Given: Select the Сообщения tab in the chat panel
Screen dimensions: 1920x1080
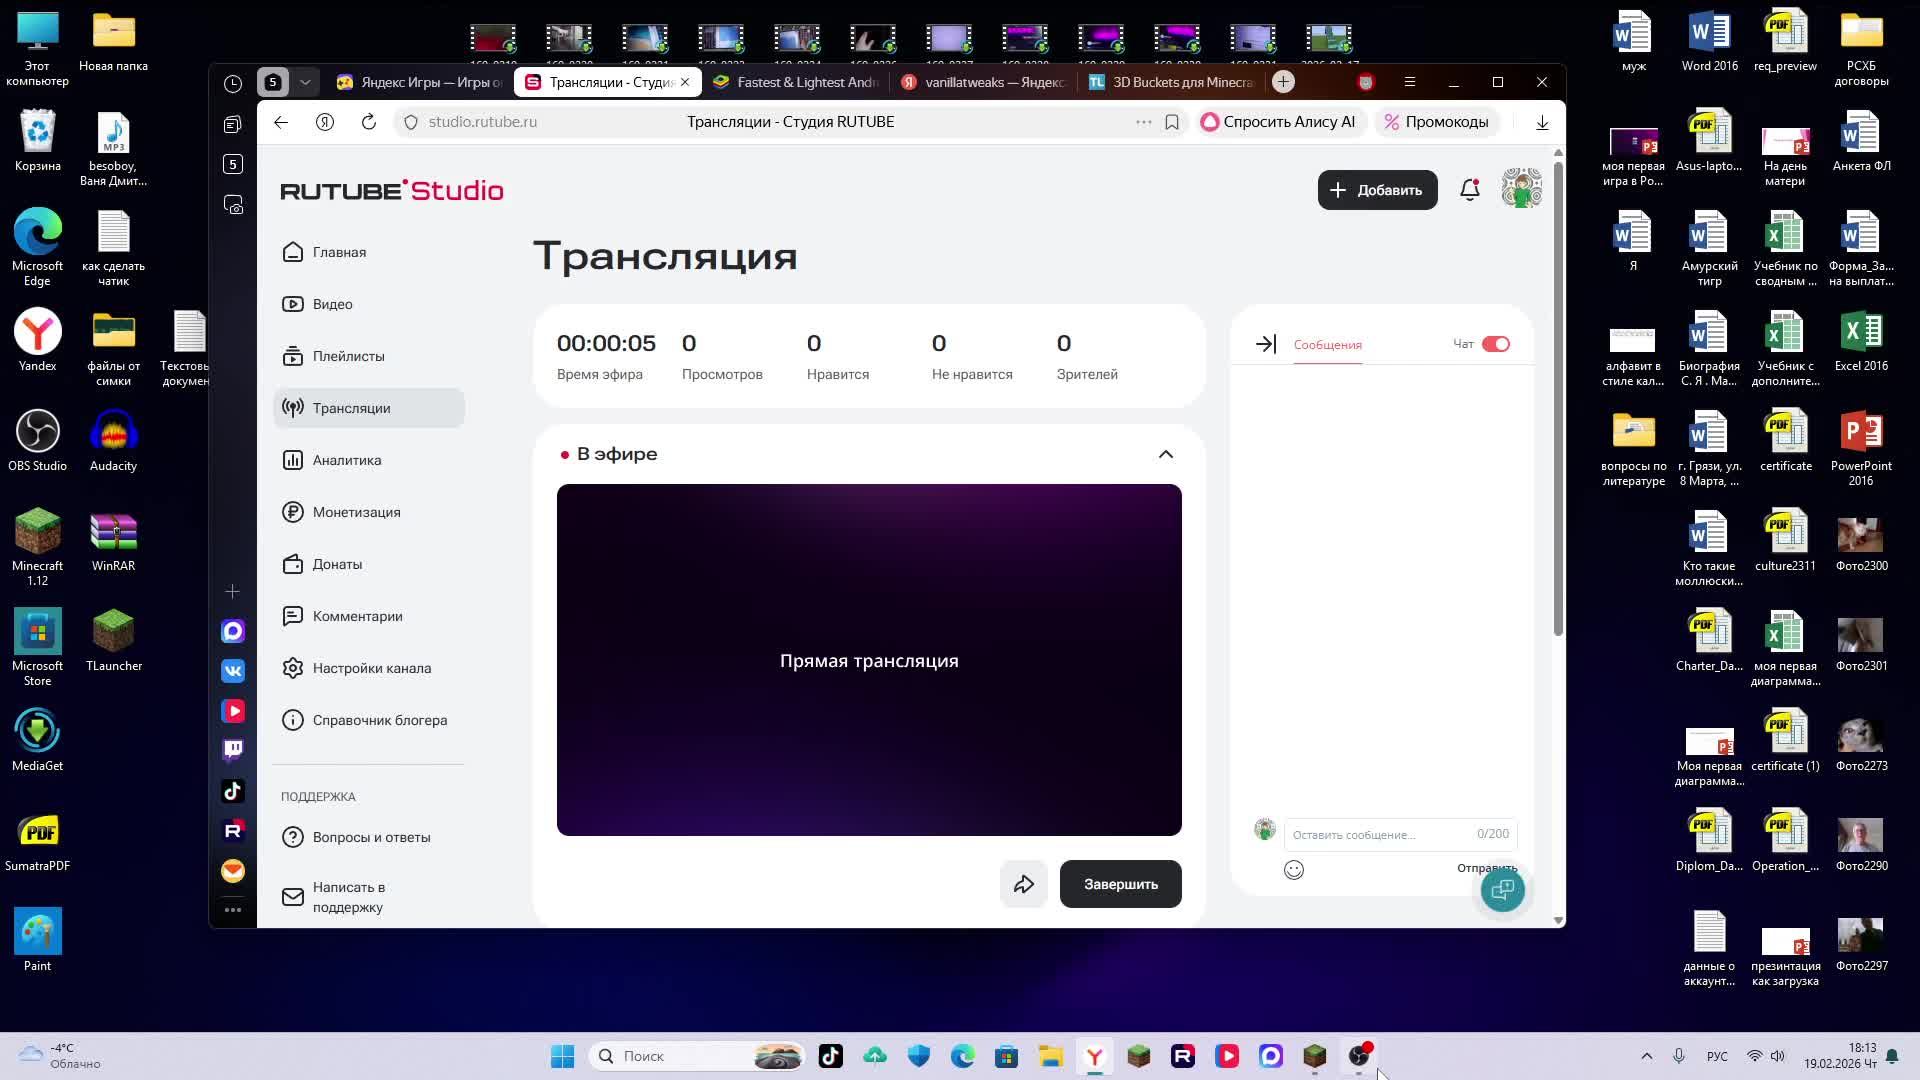Looking at the screenshot, I should coord(1326,344).
